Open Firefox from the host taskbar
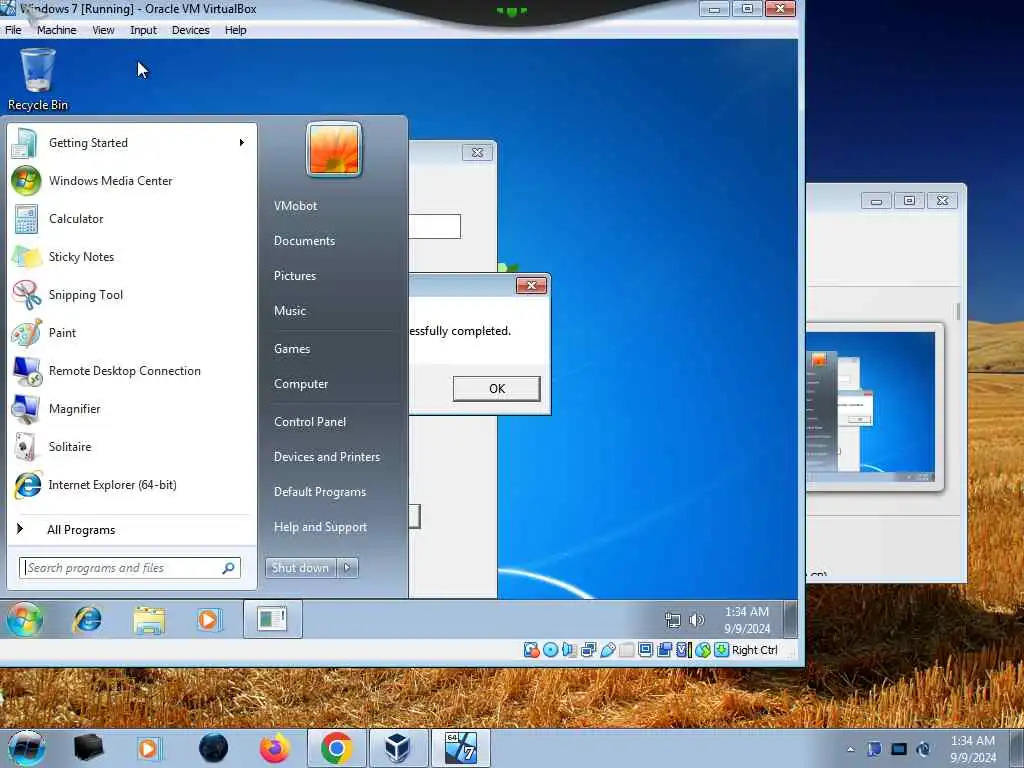The height and width of the screenshot is (768, 1024). point(275,748)
